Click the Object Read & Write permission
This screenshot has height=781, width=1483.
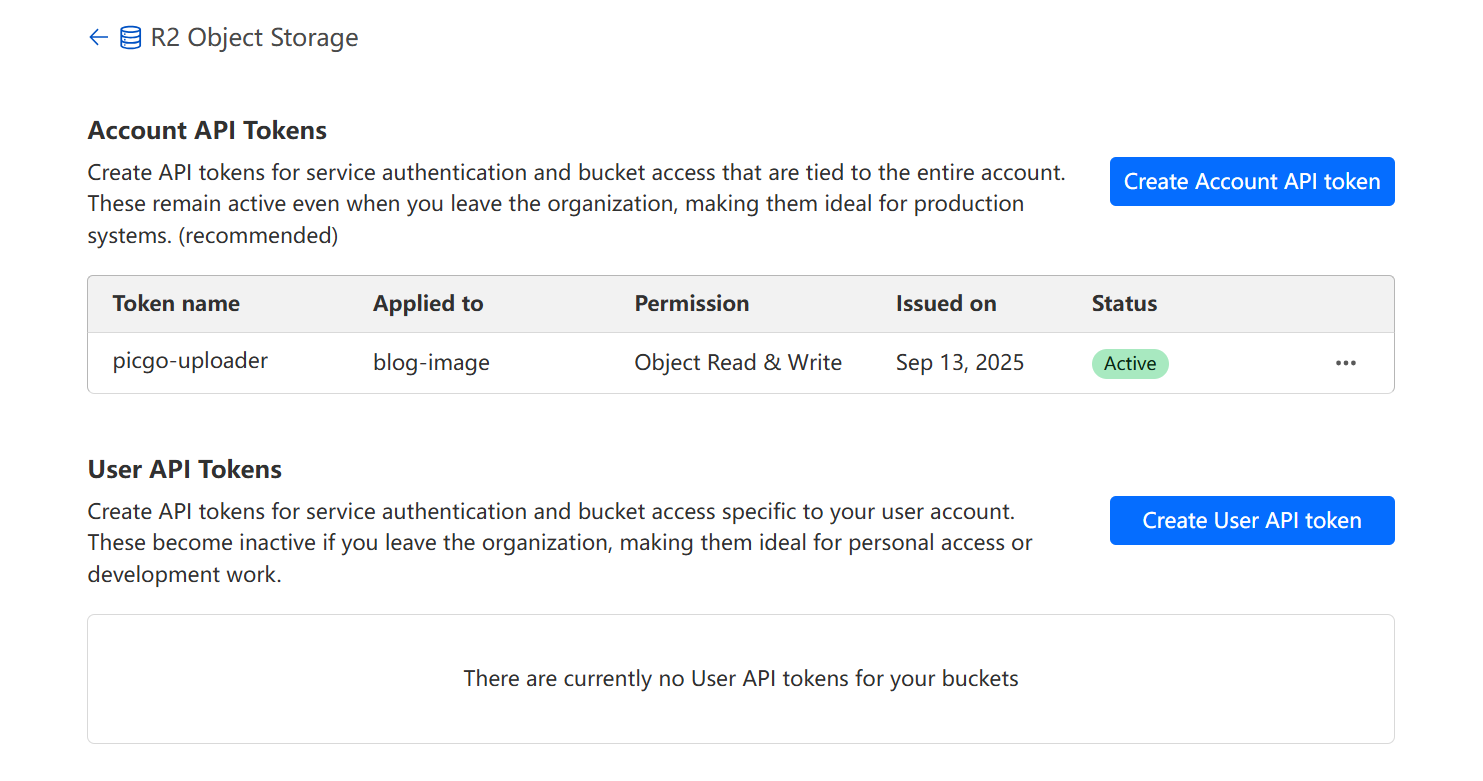738,363
